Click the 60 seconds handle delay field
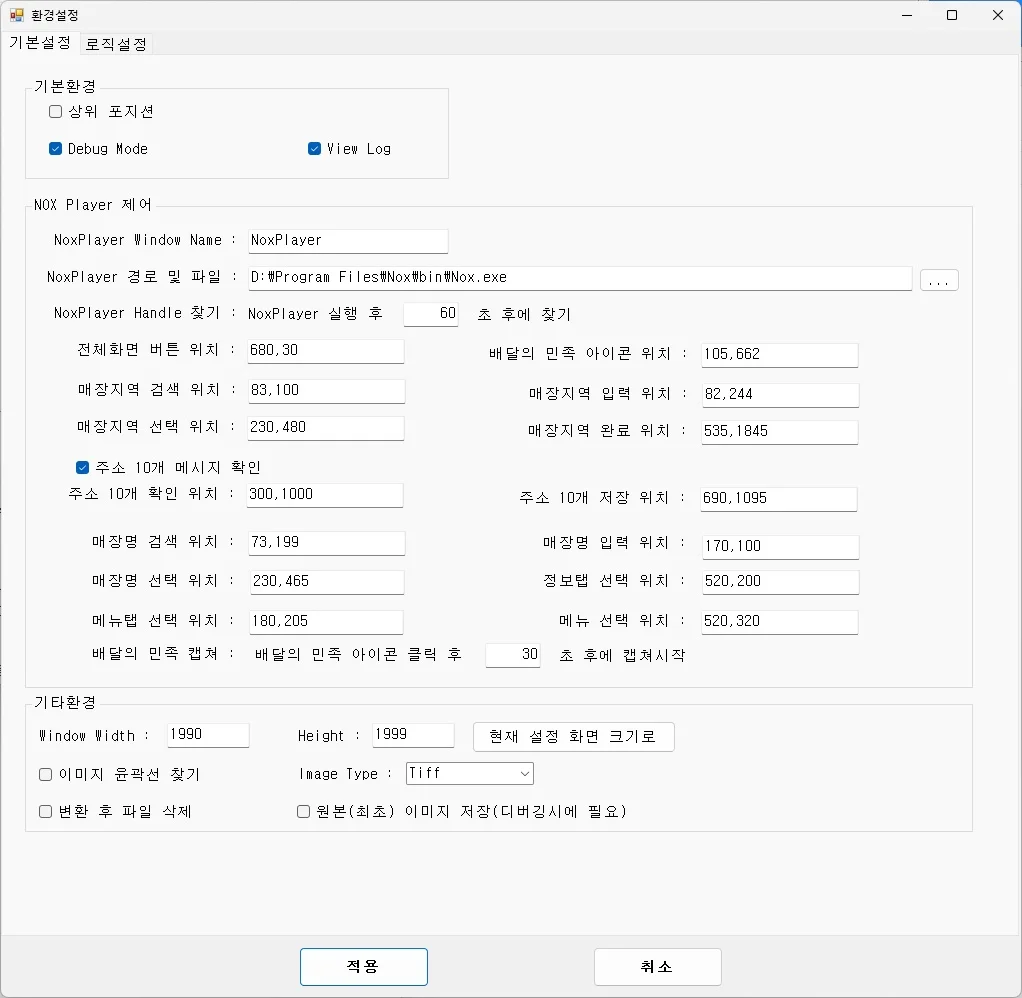Image resolution: width=1022 pixels, height=998 pixels. click(431, 314)
